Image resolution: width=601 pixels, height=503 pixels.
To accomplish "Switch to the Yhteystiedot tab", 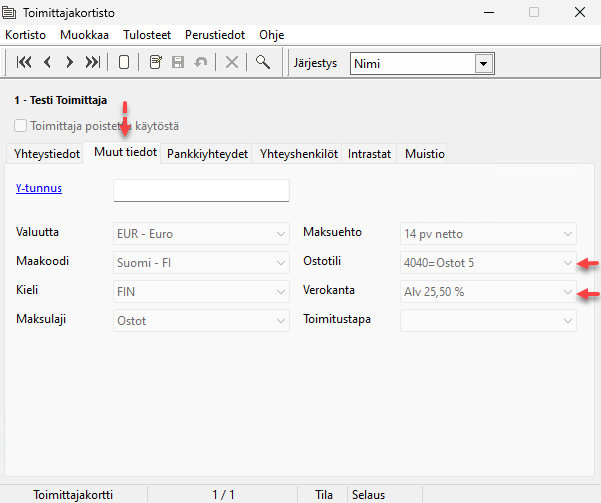I will [47, 154].
